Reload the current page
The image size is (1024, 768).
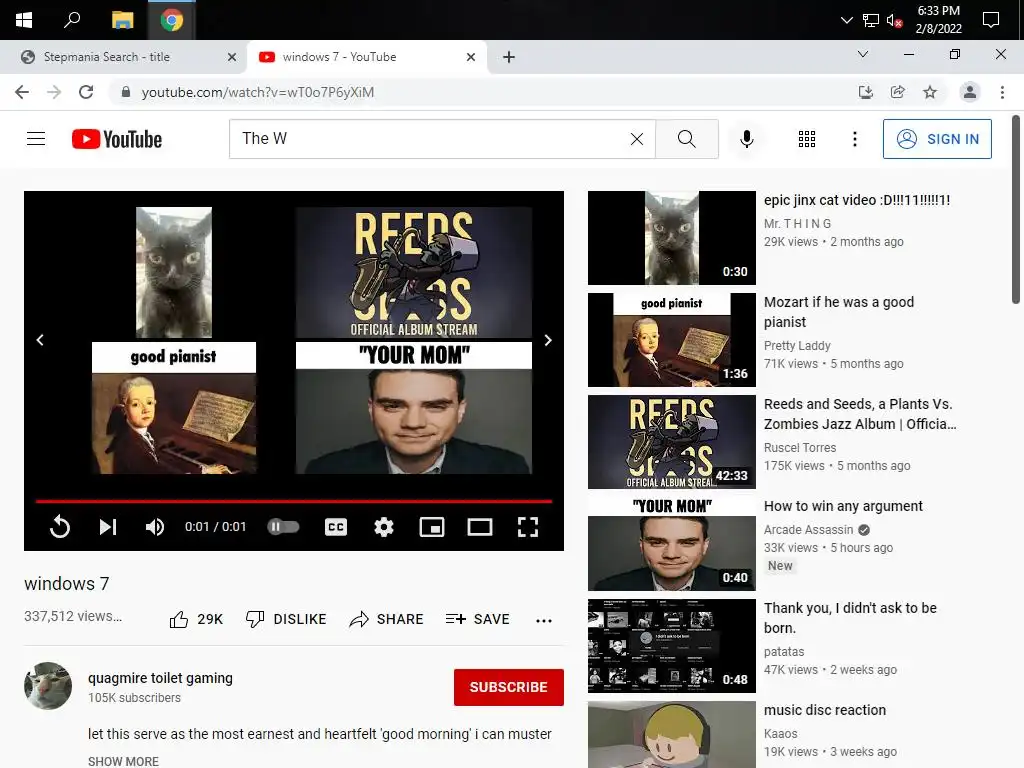[x=86, y=92]
